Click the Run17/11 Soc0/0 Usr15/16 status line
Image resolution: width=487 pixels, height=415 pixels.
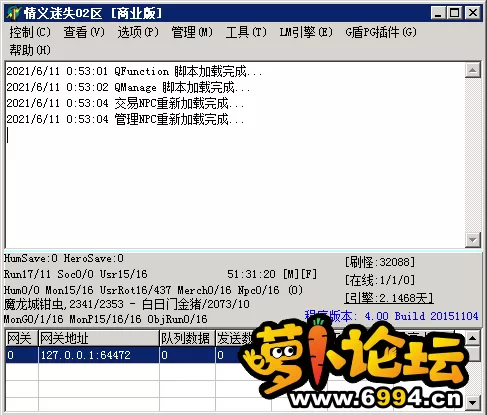[76, 274]
